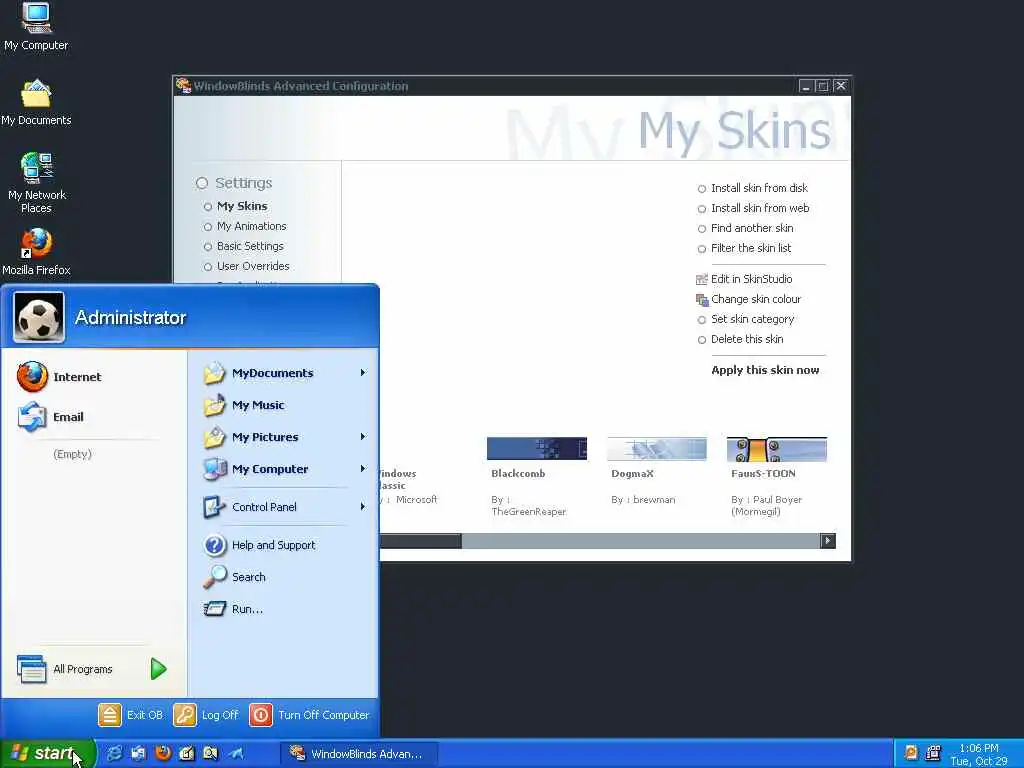Click the fourth quick launch notepad-like icon
The image size is (1024, 768).
pyautogui.click(x=187, y=754)
